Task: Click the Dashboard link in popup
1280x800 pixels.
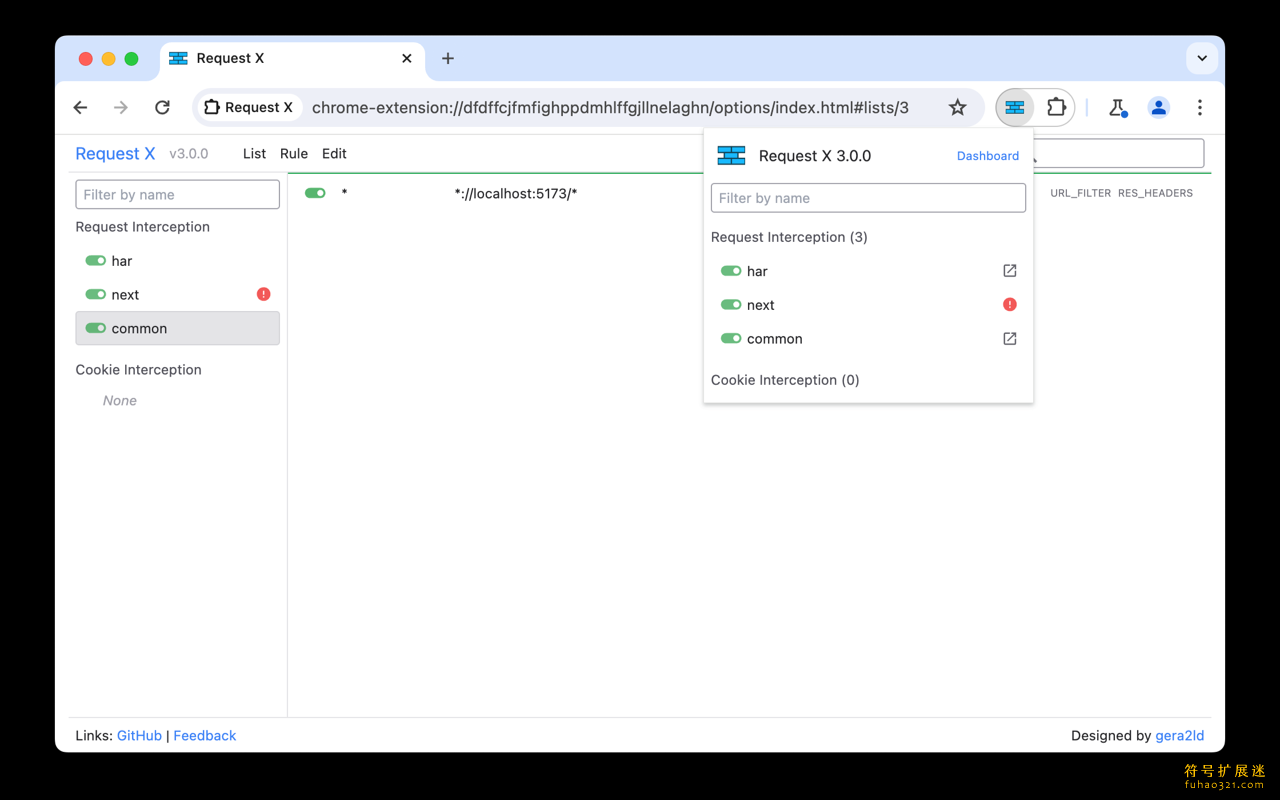Action: [988, 156]
